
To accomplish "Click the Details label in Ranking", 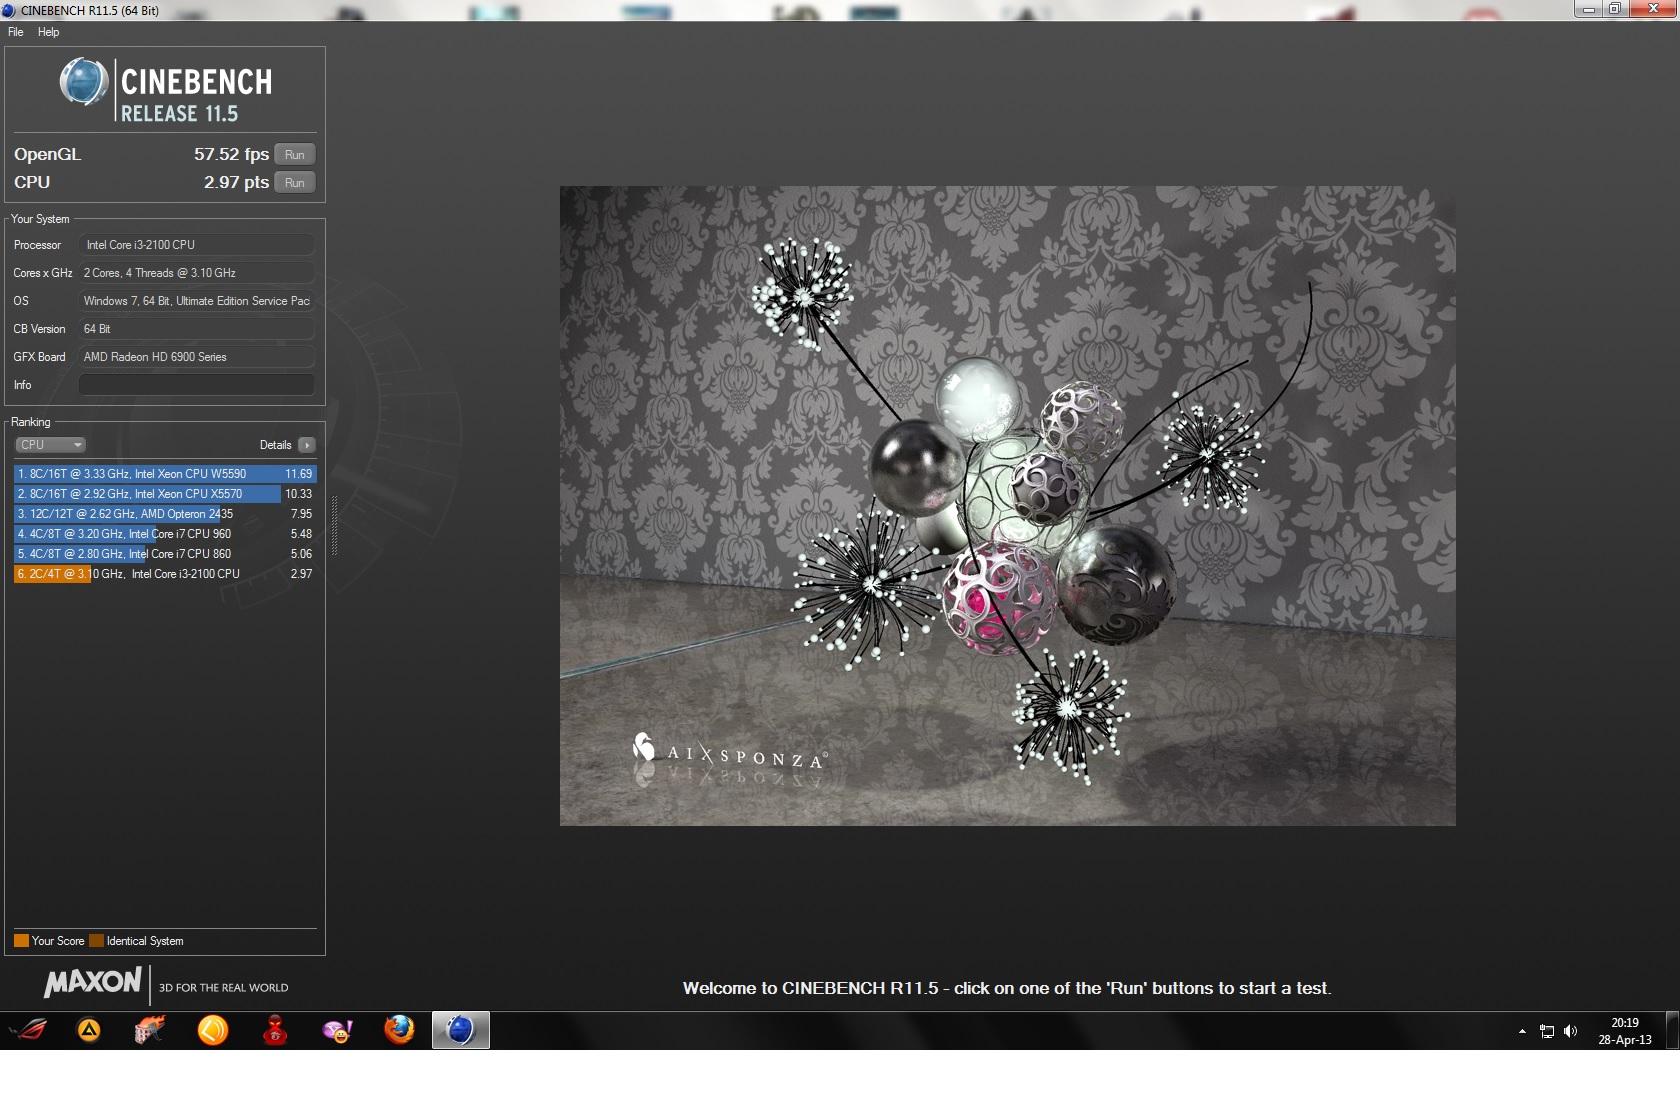I will click(275, 445).
